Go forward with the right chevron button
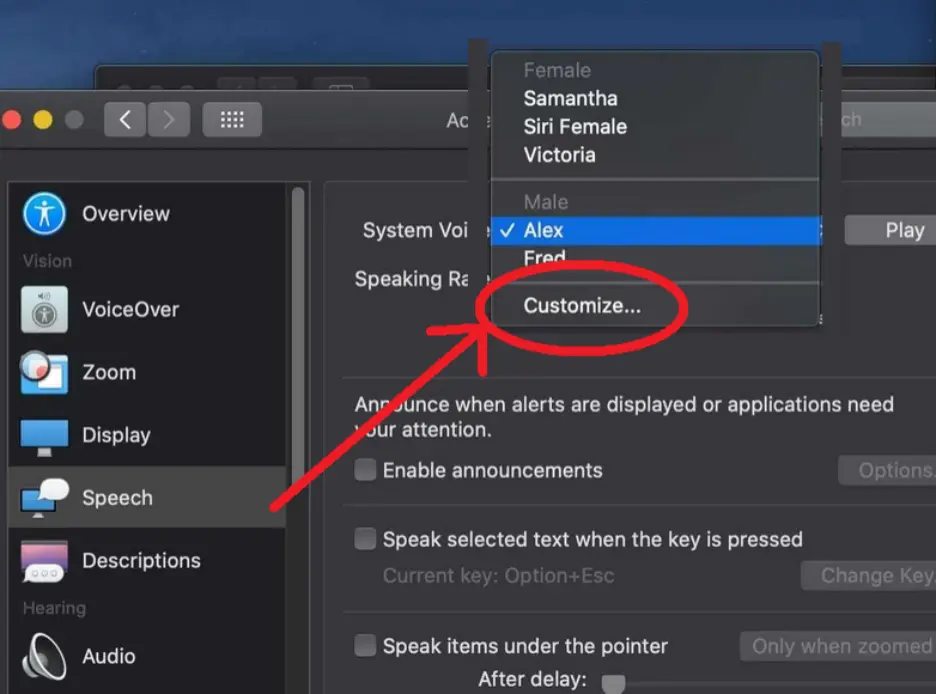Image resolution: width=936 pixels, height=694 pixels. click(x=169, y=120)
